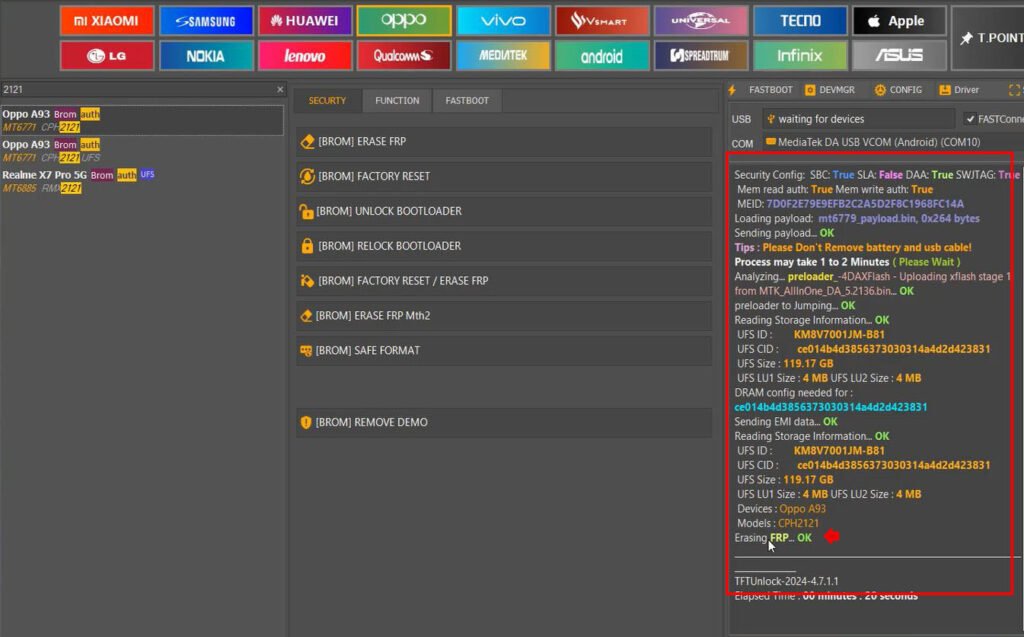1024x637 pixels.
Task: Run [BROM] SAFE FORMAT
Action: pyautogui.click(x=504, y=350)
